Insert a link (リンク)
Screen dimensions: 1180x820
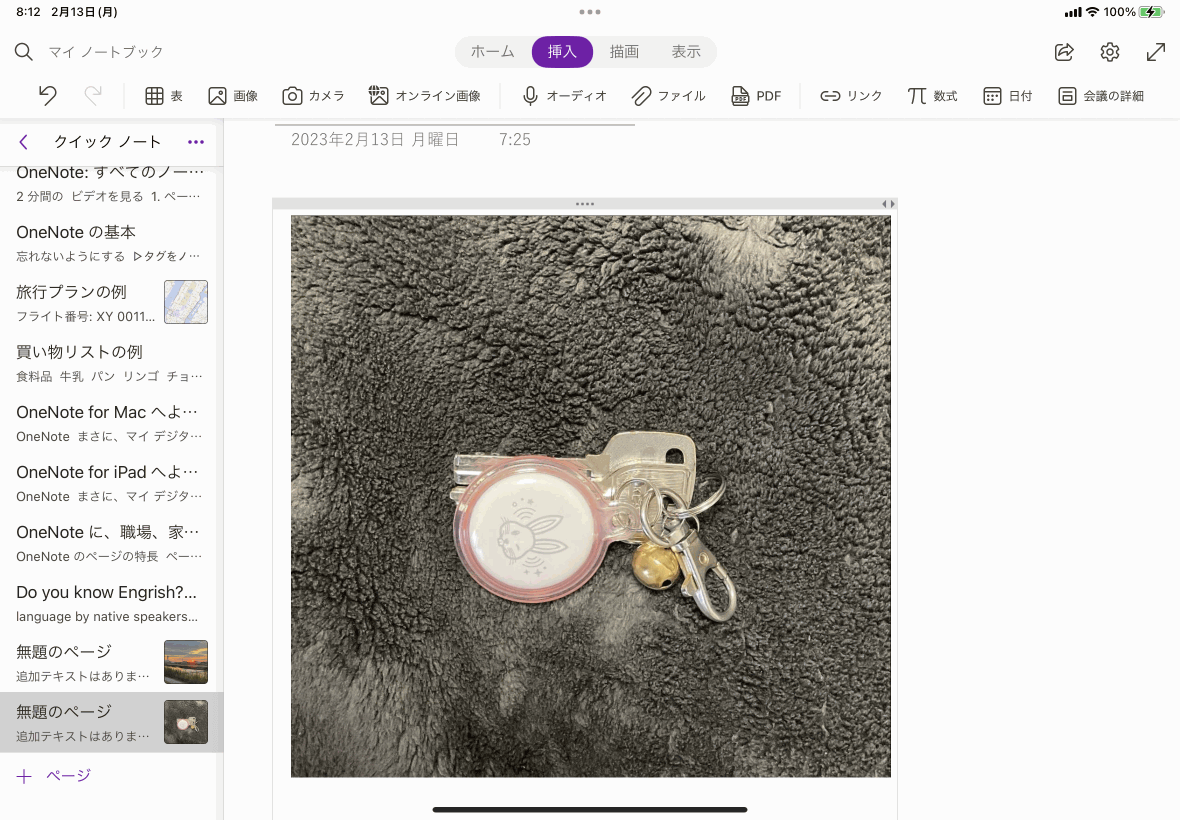[851, 96]
